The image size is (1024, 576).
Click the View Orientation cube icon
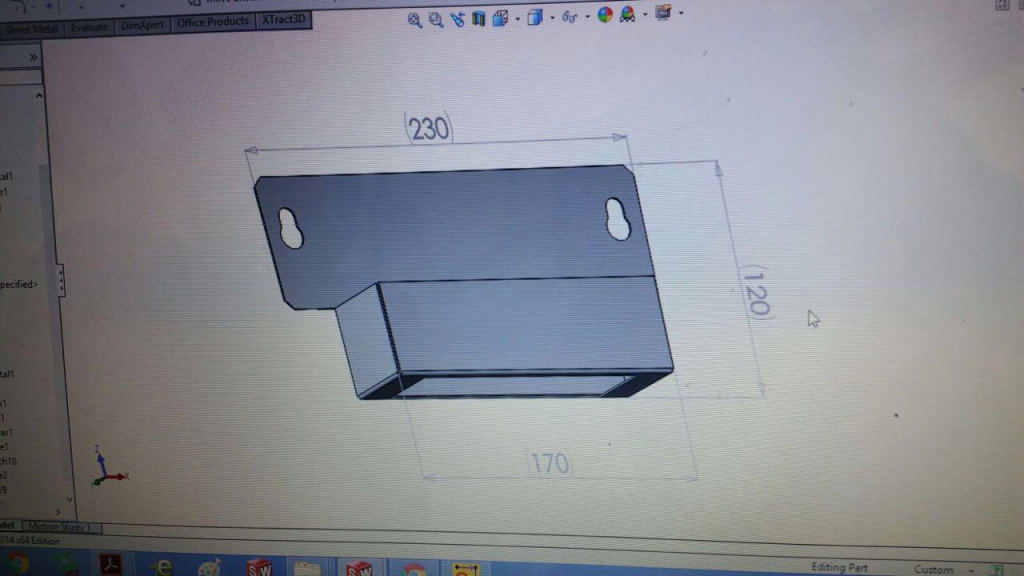(500, 18)
